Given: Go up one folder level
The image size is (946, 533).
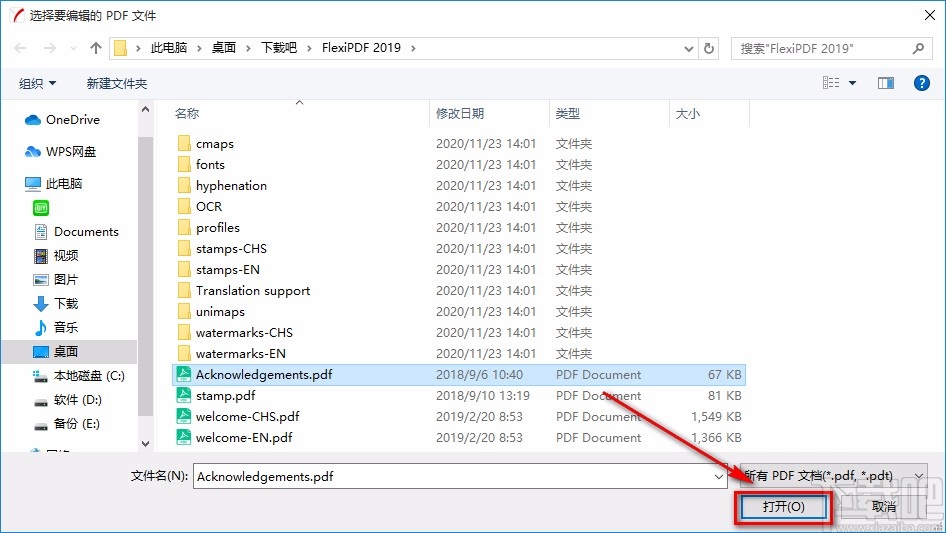Looking at the screenshot, I should [x=95, y=48].
